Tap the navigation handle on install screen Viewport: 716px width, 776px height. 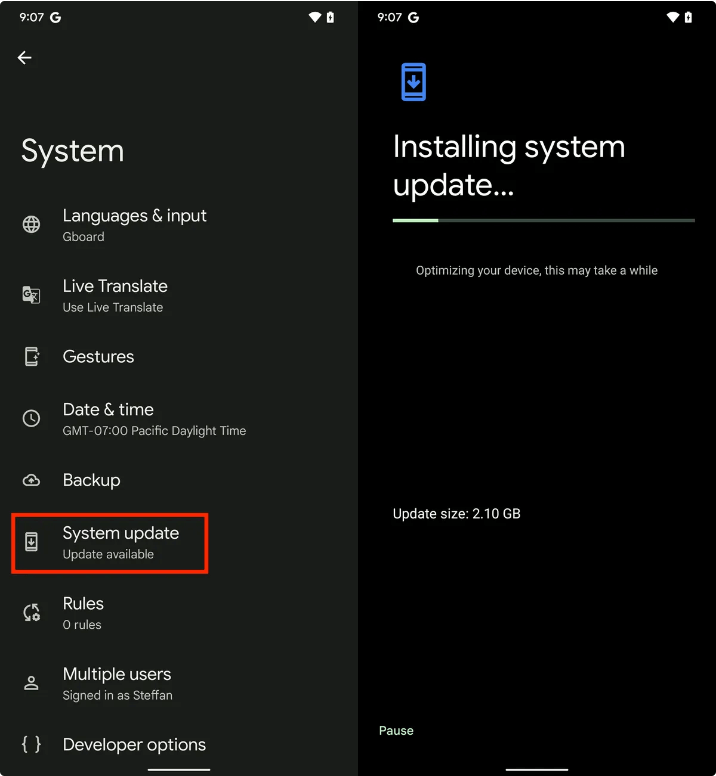click(536, 770)
